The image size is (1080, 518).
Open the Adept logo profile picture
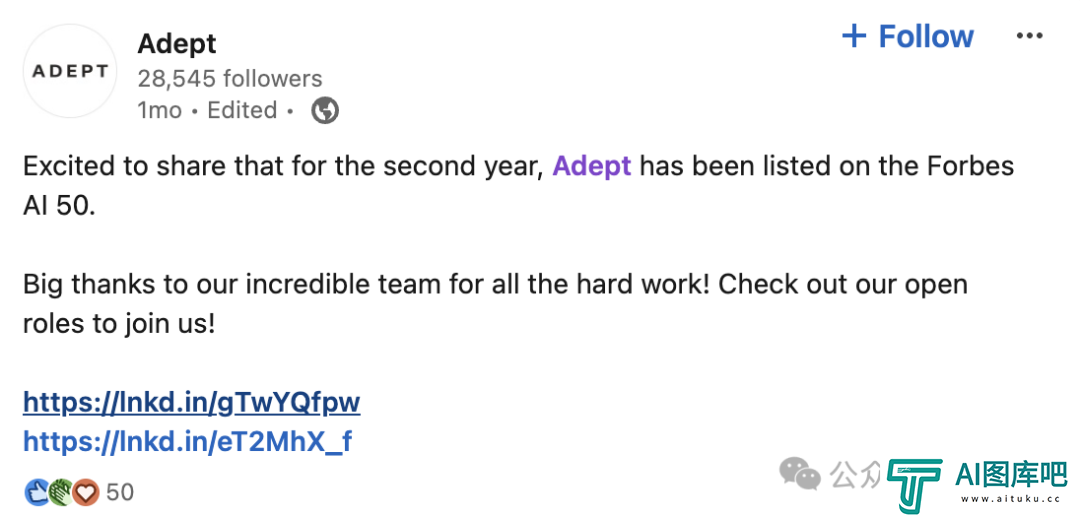coord(70,71)
